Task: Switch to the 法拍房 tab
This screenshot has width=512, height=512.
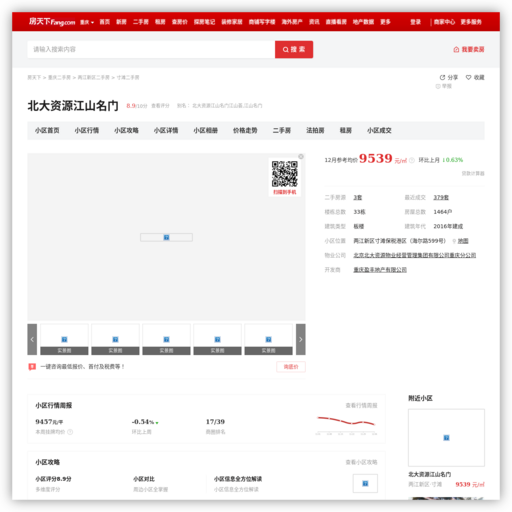Action: [315, 130]
